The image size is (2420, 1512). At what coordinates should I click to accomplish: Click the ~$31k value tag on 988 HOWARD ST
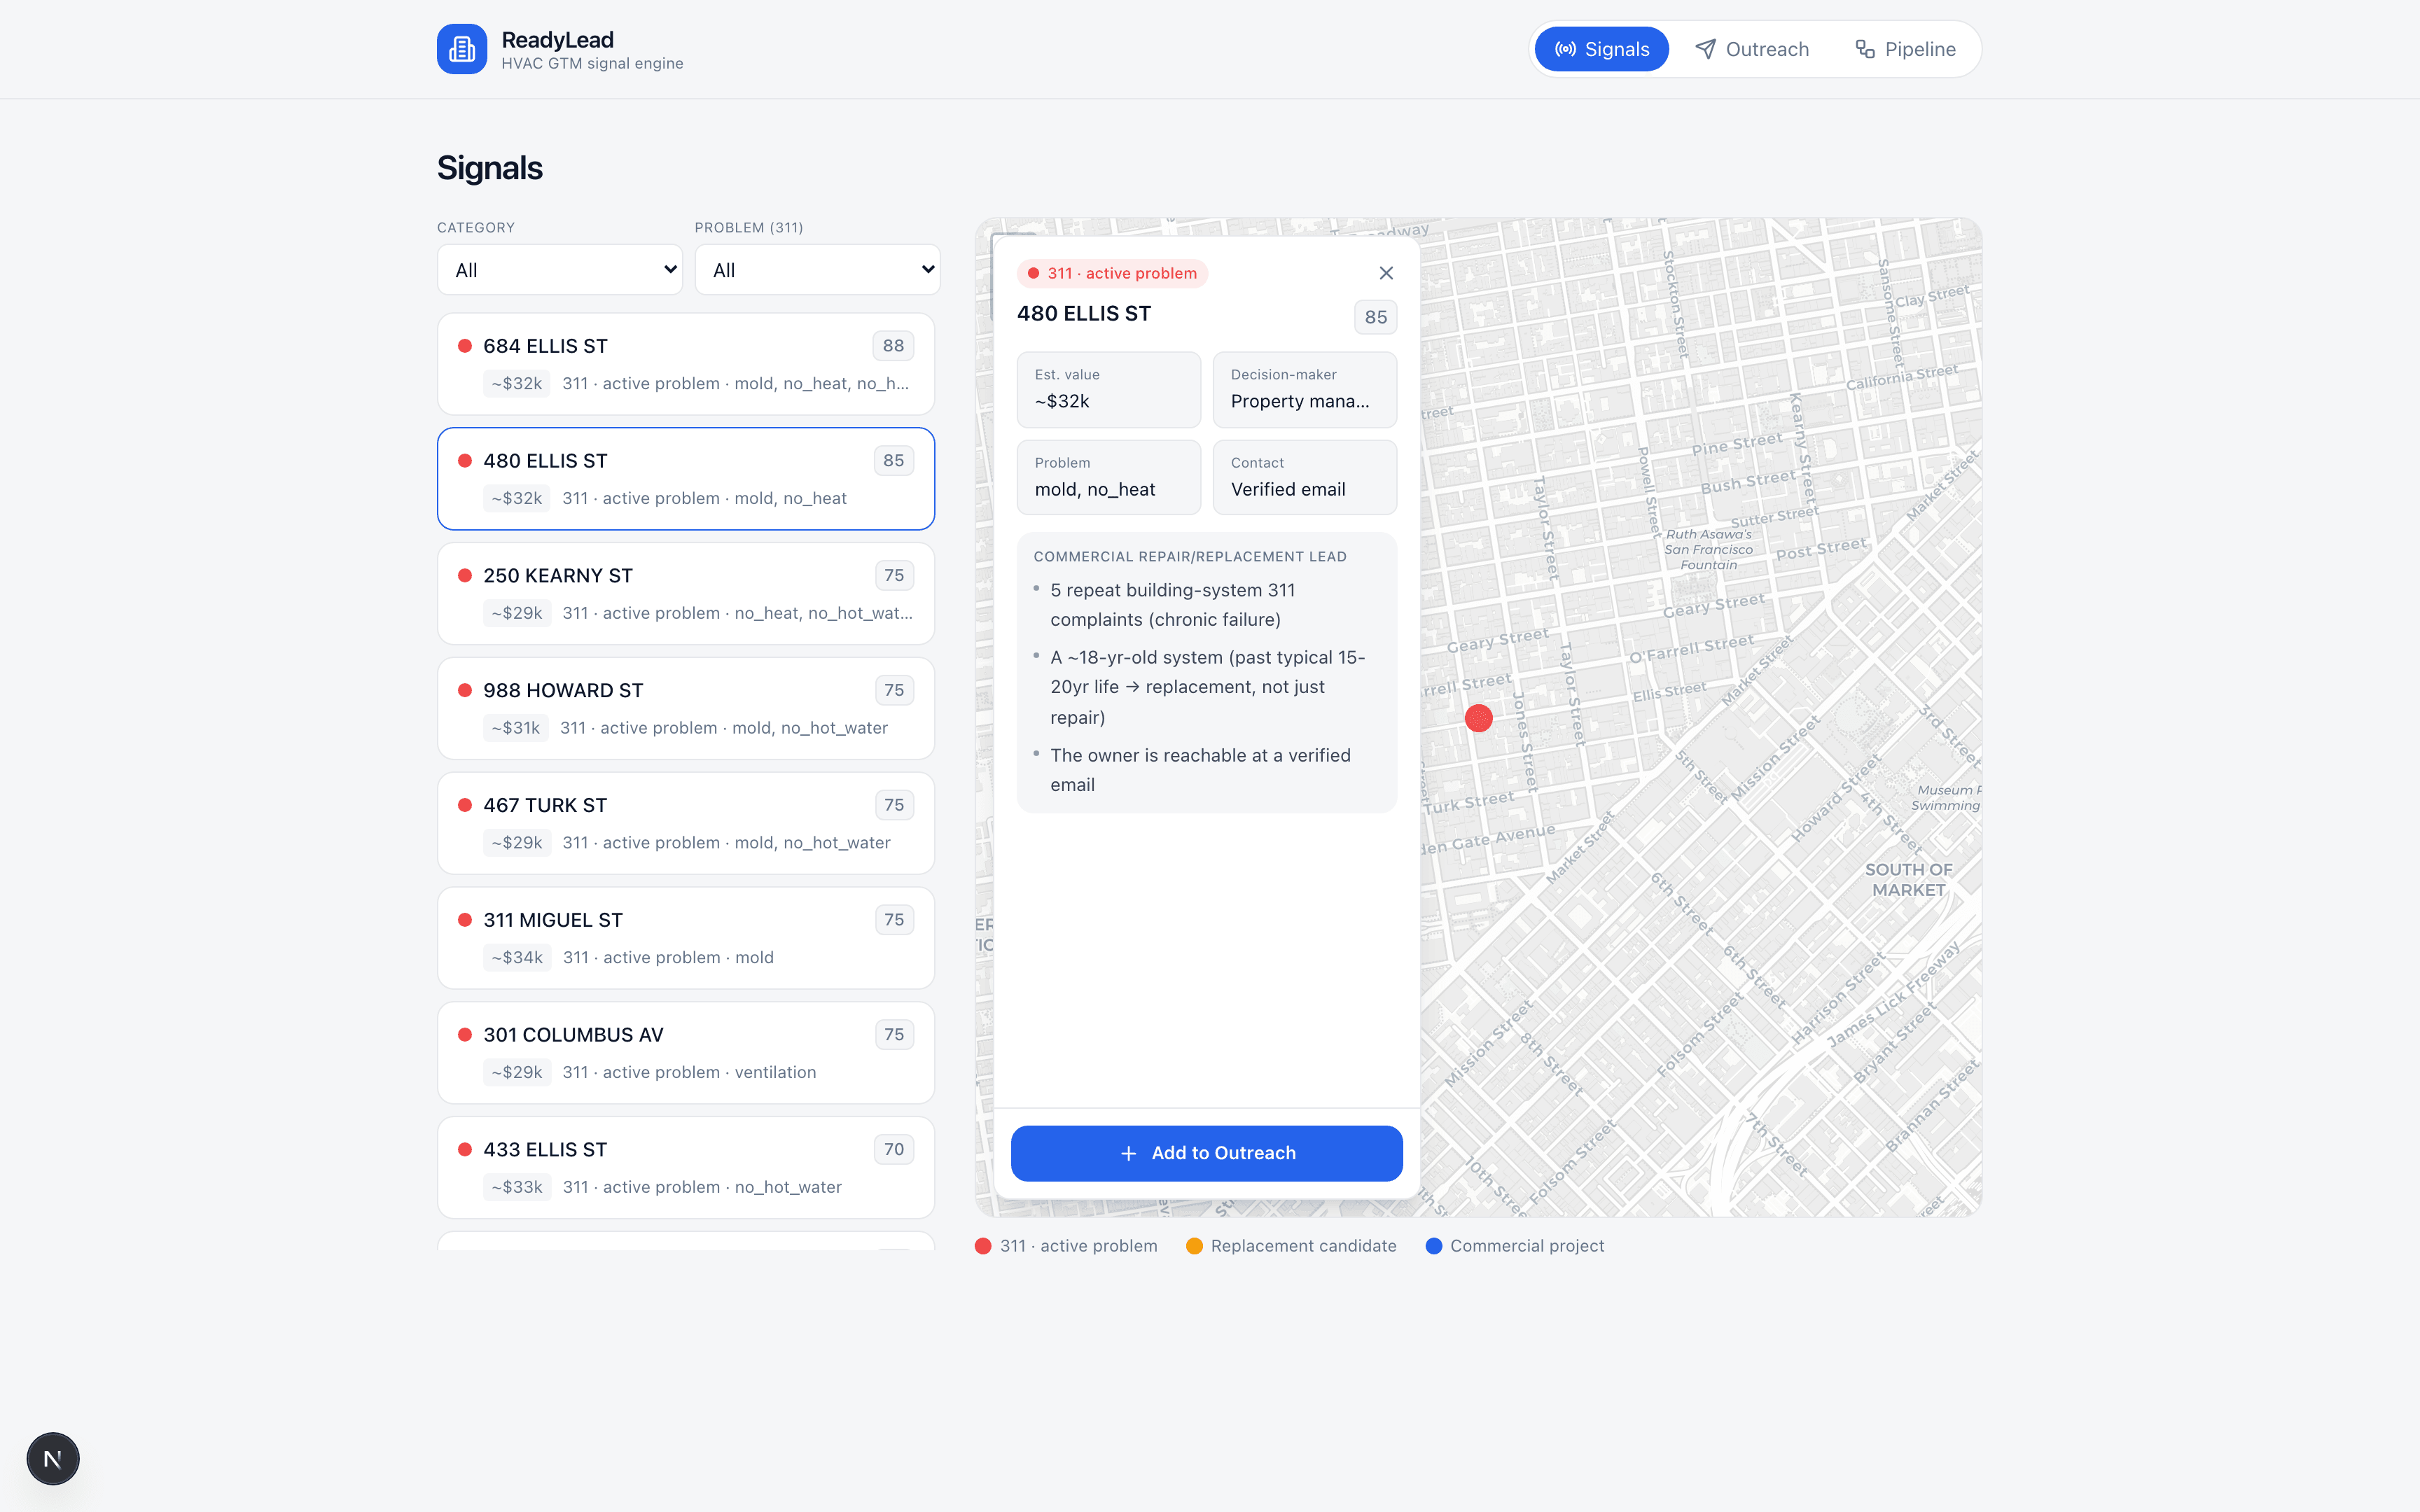516,728
